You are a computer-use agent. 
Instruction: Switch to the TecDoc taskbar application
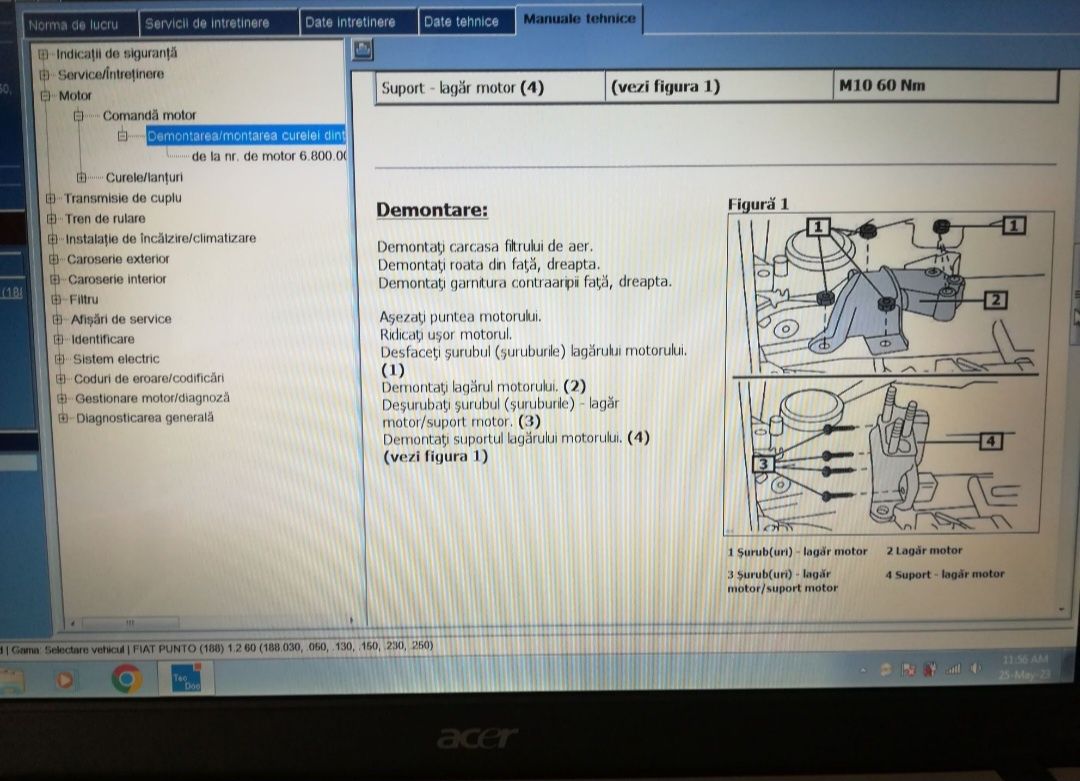pos(186,678)
